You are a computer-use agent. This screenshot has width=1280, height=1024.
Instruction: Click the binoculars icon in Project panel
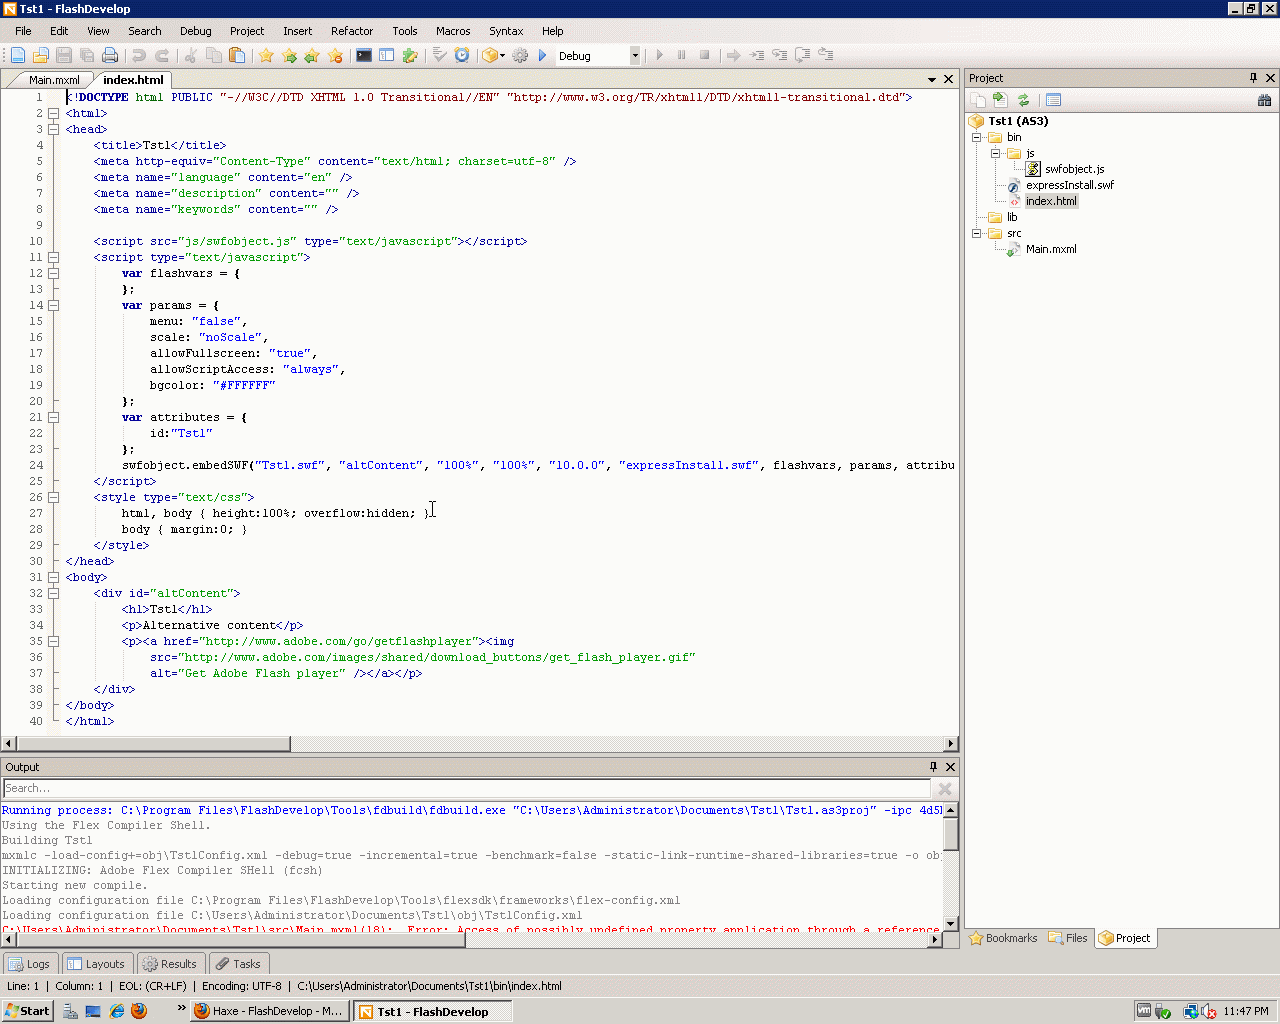1264,100
